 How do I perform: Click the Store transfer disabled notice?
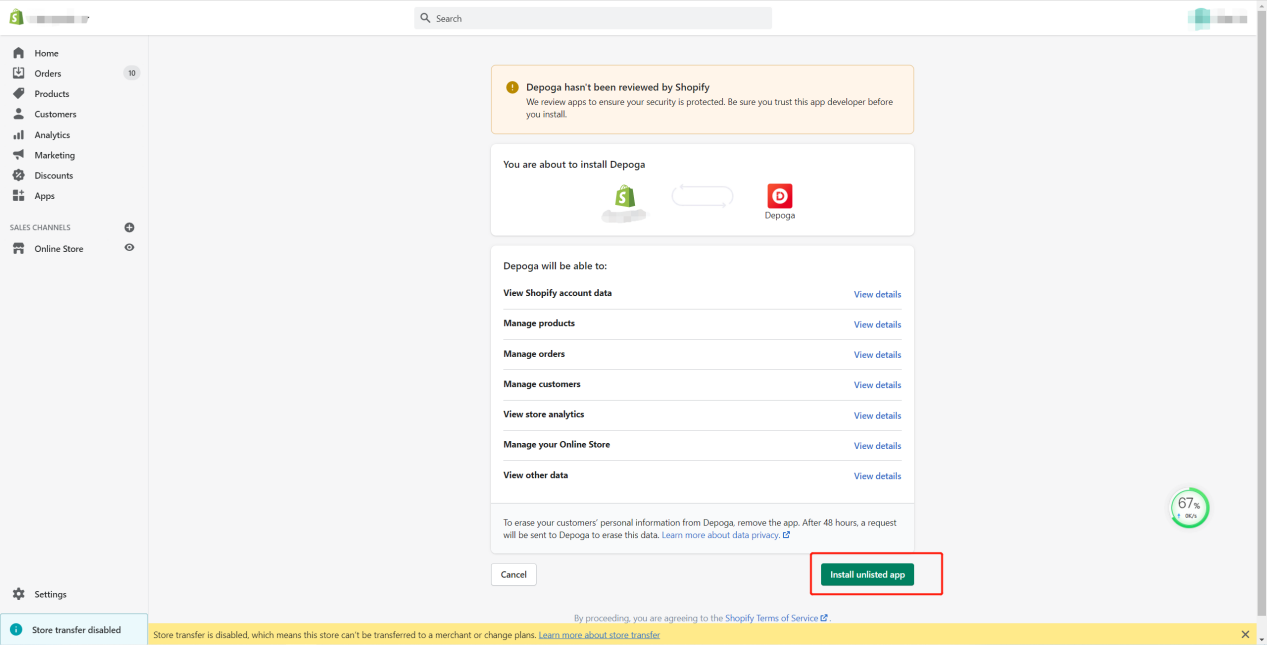[74, 630]
